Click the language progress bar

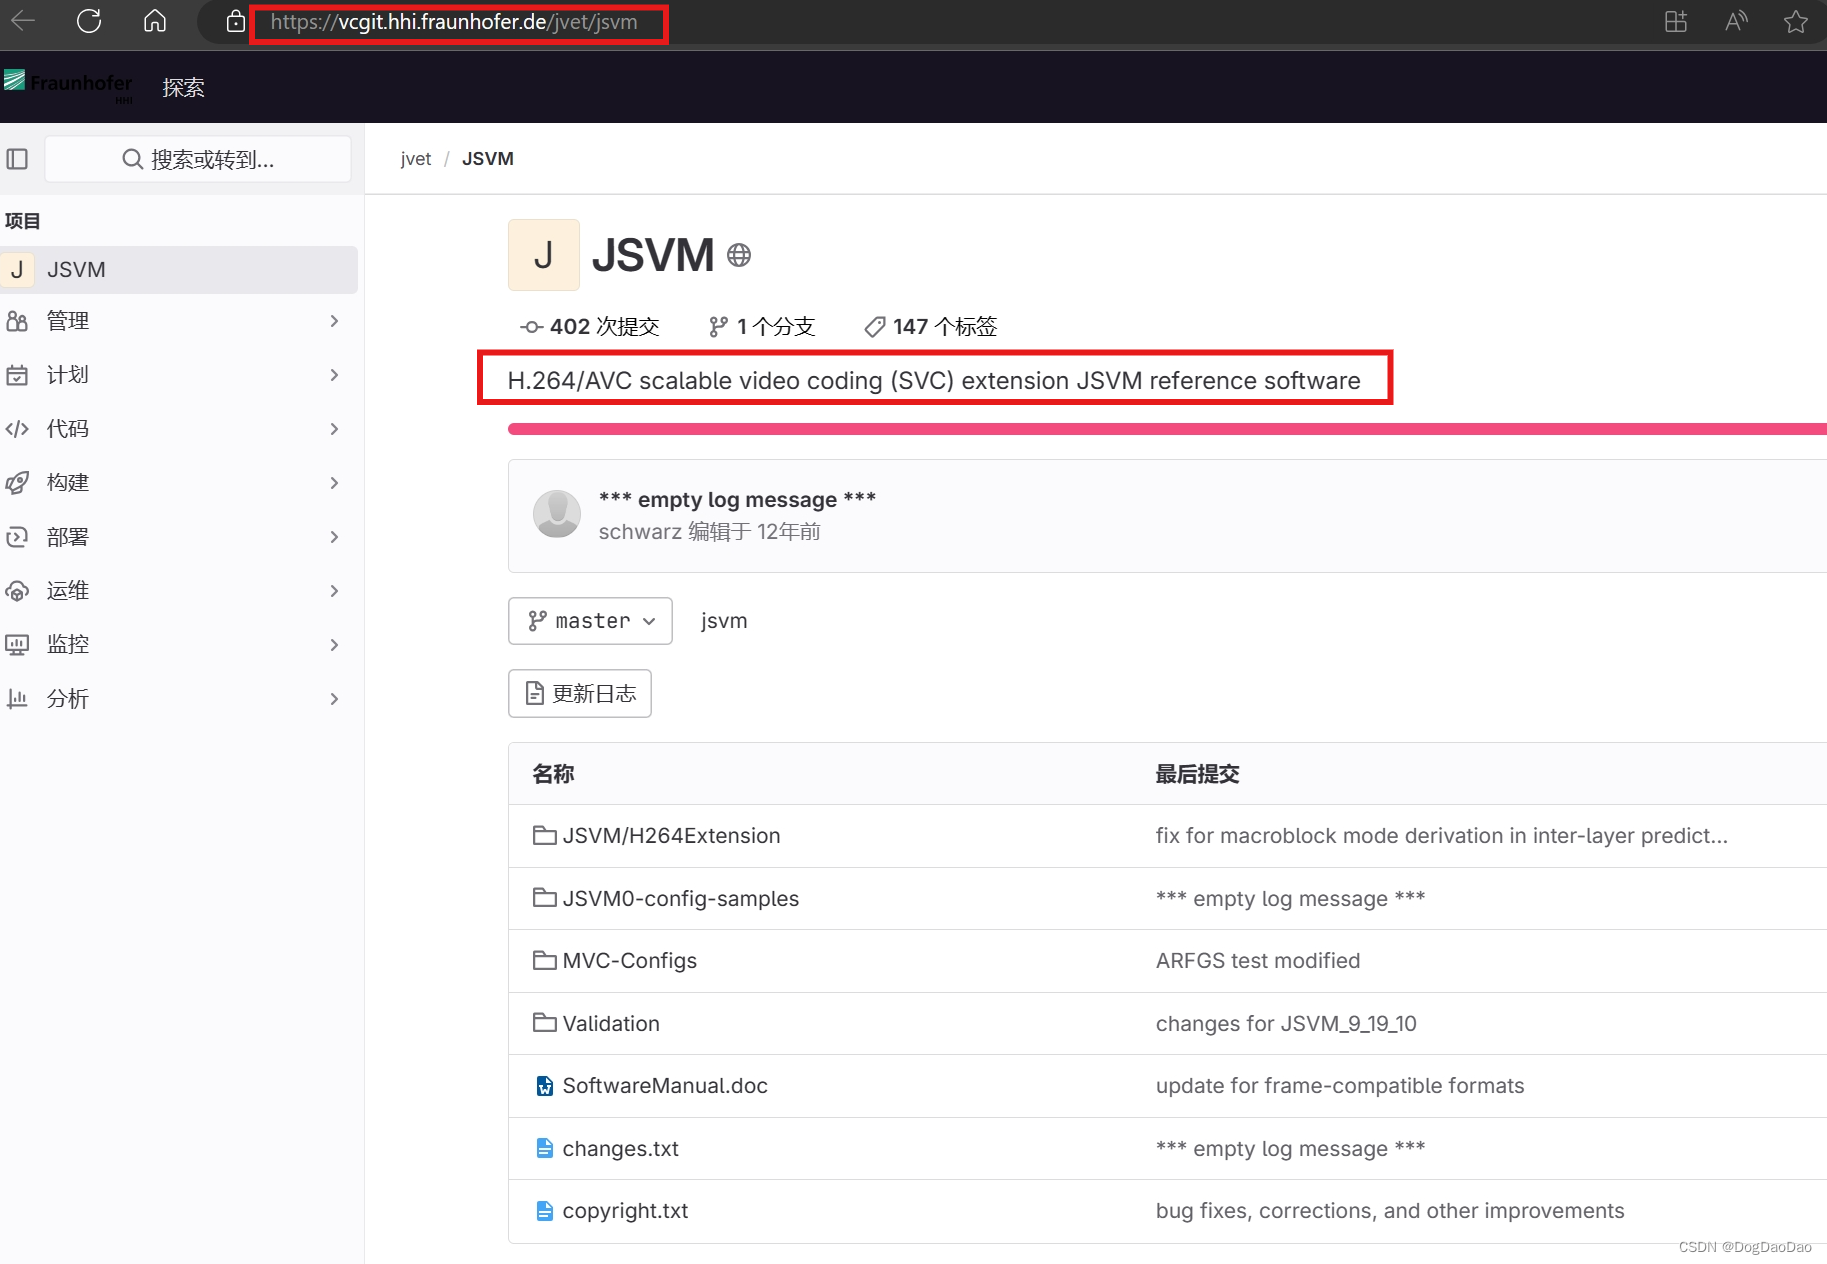(1167, 429)
